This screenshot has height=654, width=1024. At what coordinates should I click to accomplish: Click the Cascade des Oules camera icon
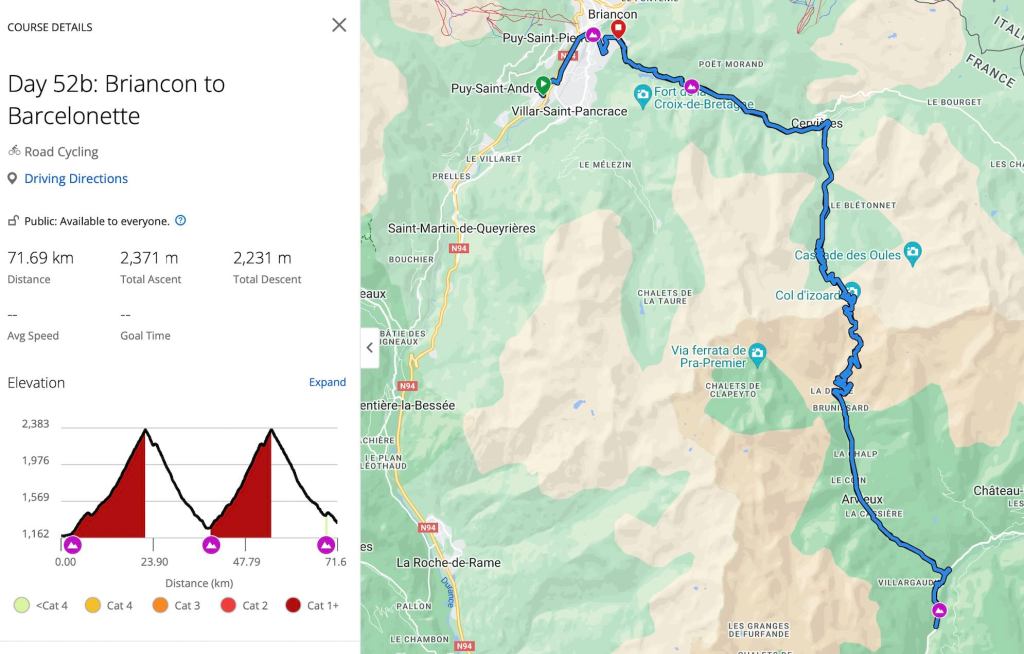point(912,251)
